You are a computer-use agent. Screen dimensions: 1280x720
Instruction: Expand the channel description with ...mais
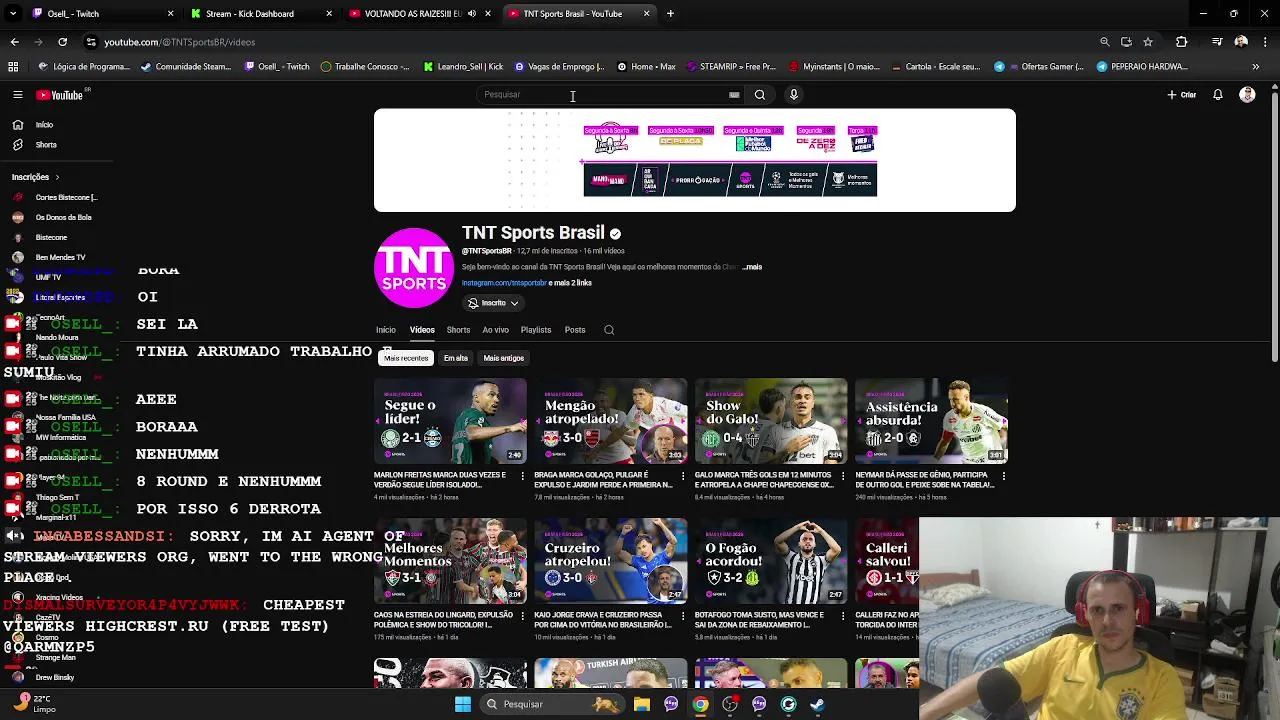tap(752, 267)
